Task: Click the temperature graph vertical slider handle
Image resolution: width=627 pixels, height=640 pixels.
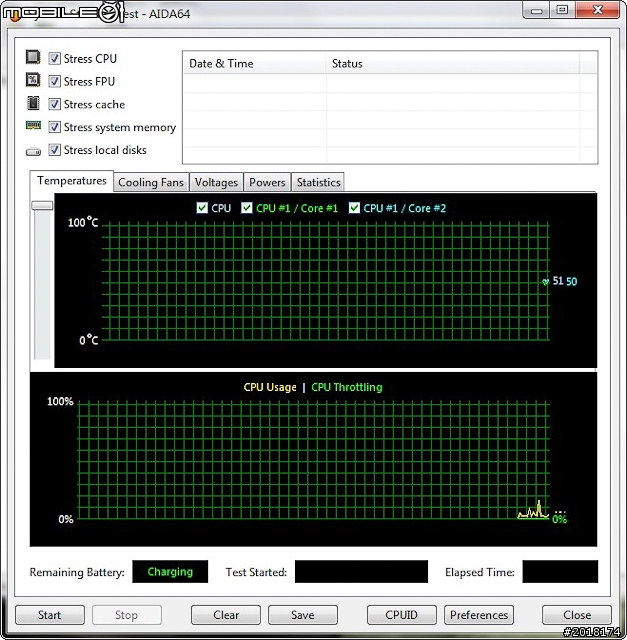Action: [42, 205]
